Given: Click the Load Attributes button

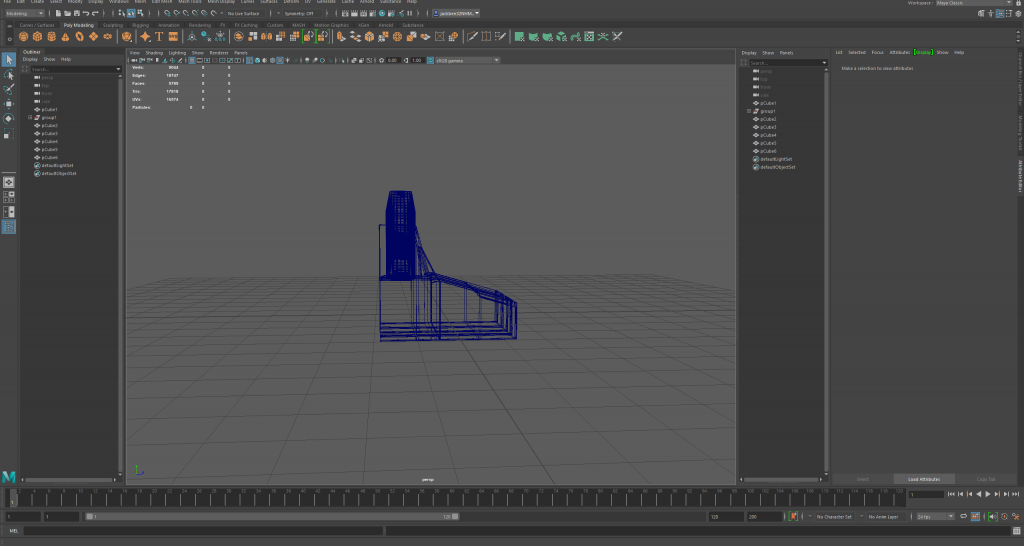Looking at the screenshot, I should point(924,479).
